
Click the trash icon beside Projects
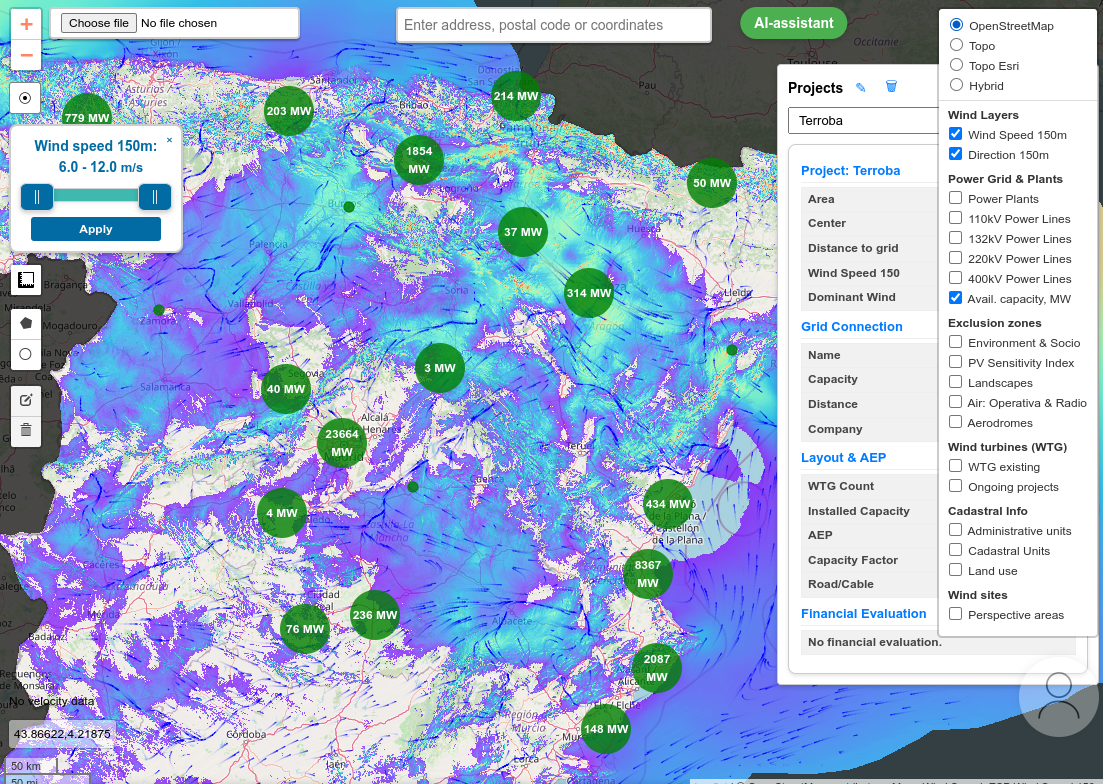click(891, 87)
